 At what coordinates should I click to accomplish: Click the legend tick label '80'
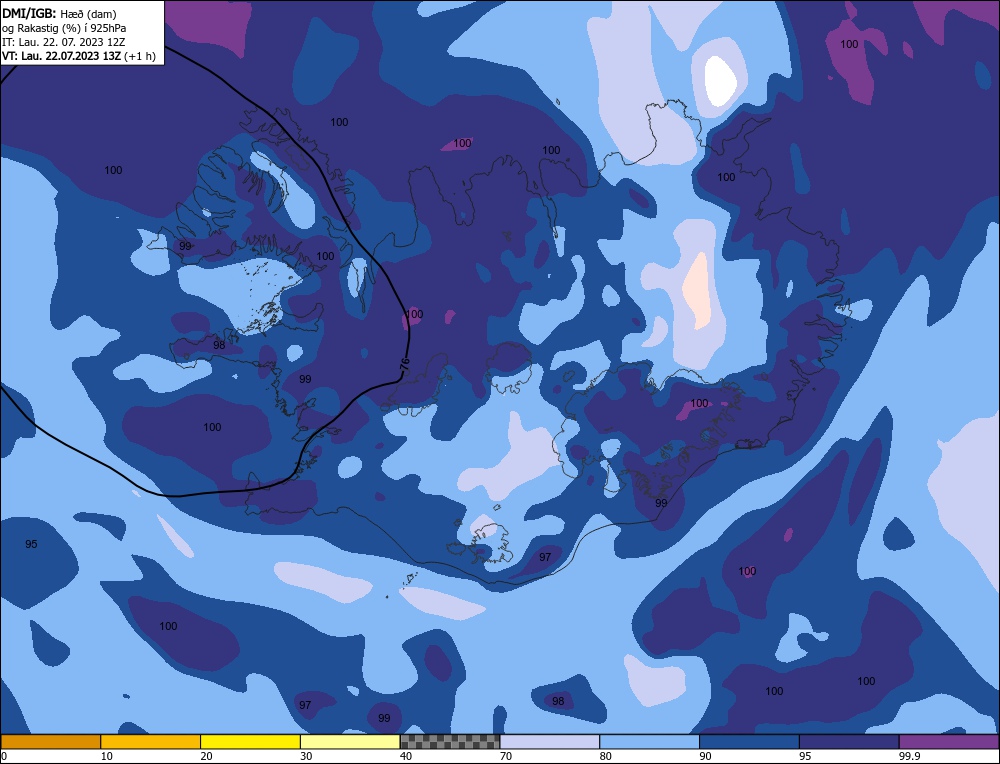605,756
